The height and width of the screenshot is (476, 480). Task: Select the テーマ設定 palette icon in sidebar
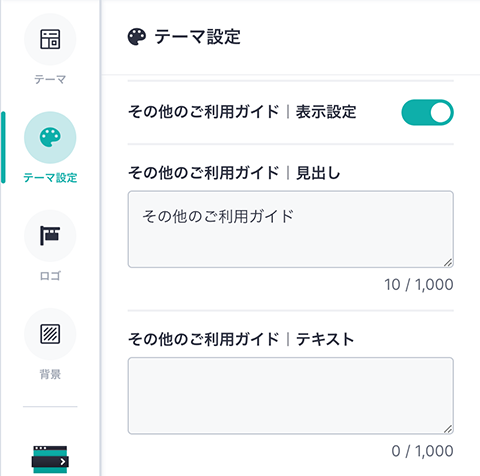(x=50, y=138)
